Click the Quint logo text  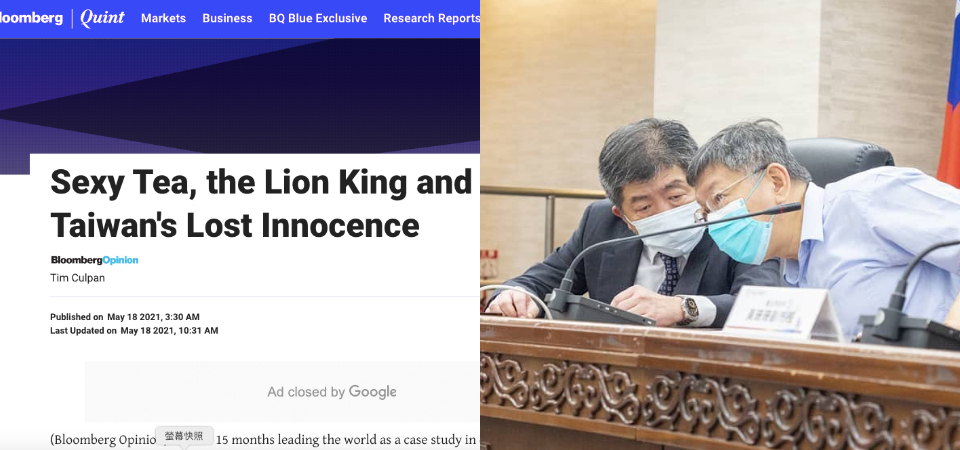tap(102, 18)
